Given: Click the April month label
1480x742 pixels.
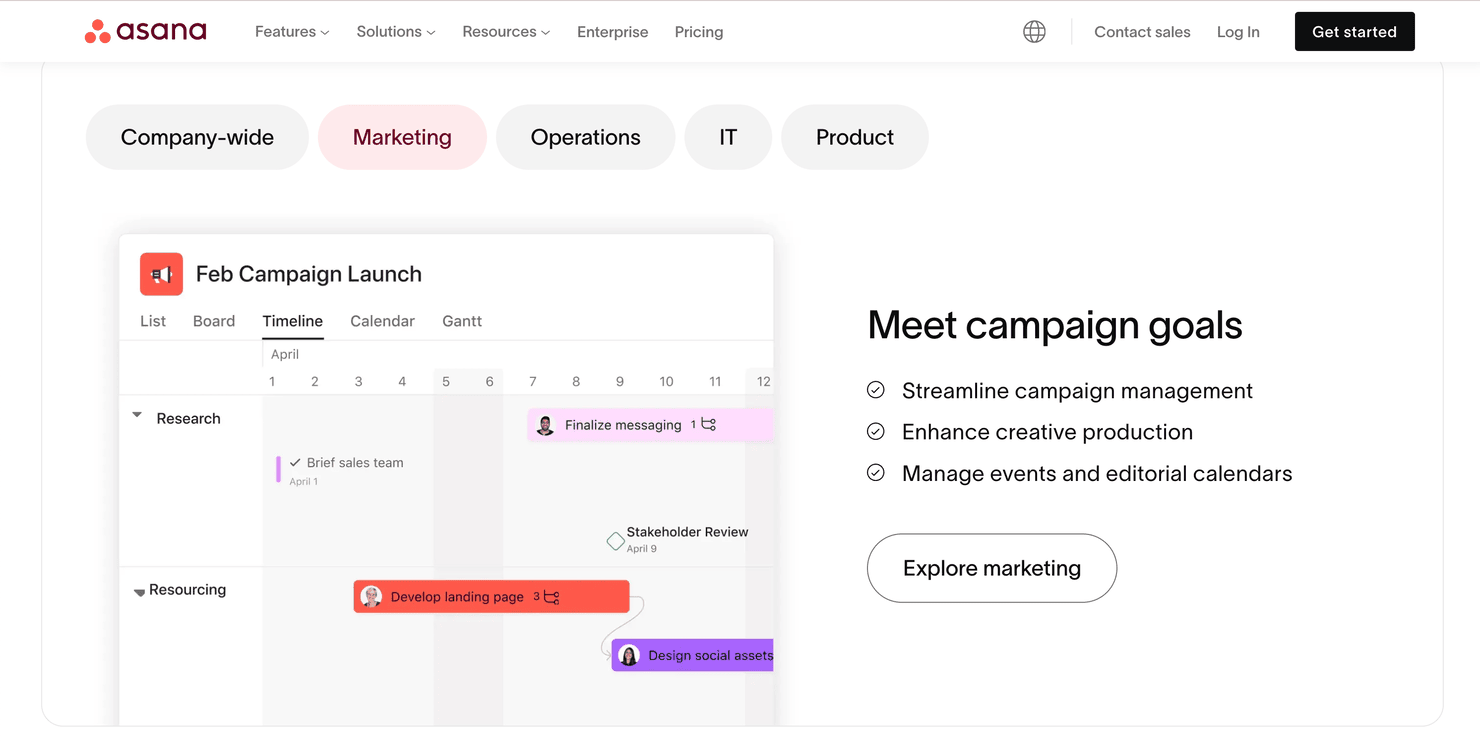Looking at the screenshot, I should (285, 354).
